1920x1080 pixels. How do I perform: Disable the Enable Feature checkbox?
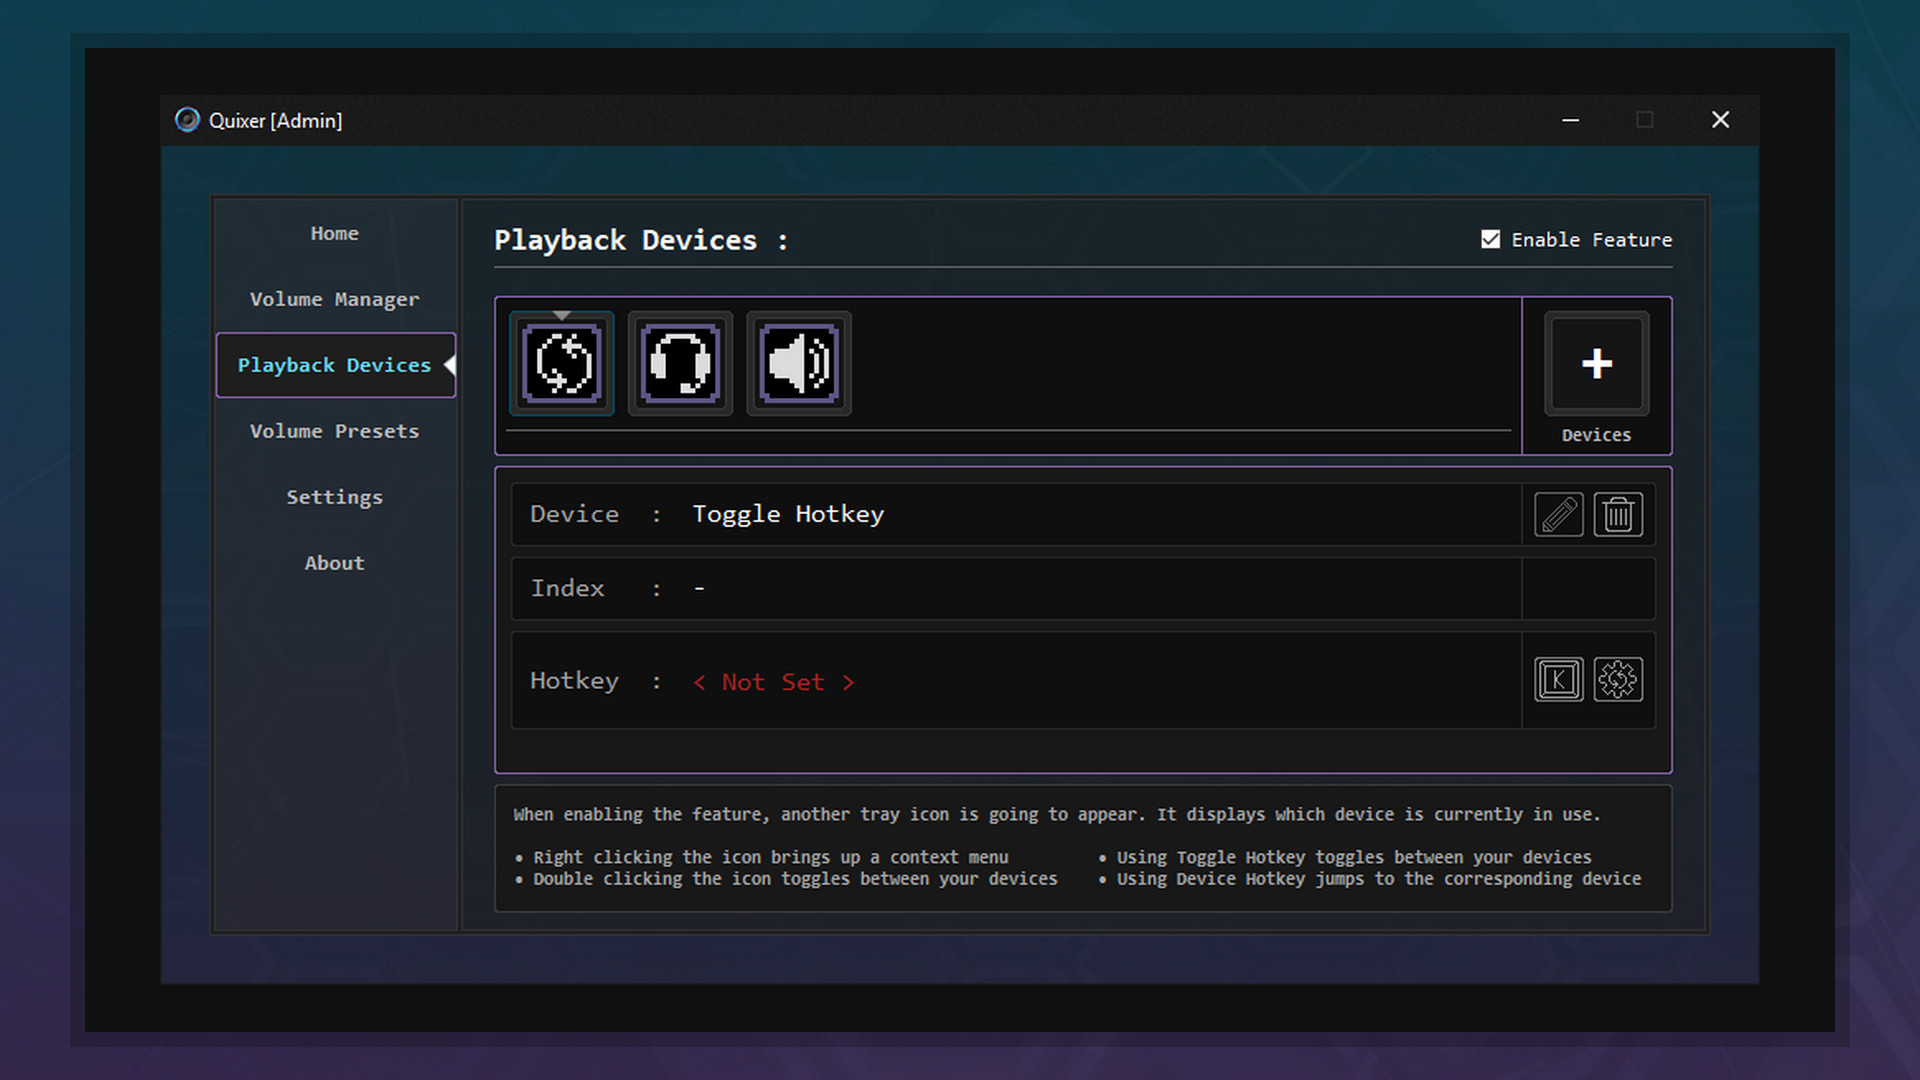point(1489,239)
